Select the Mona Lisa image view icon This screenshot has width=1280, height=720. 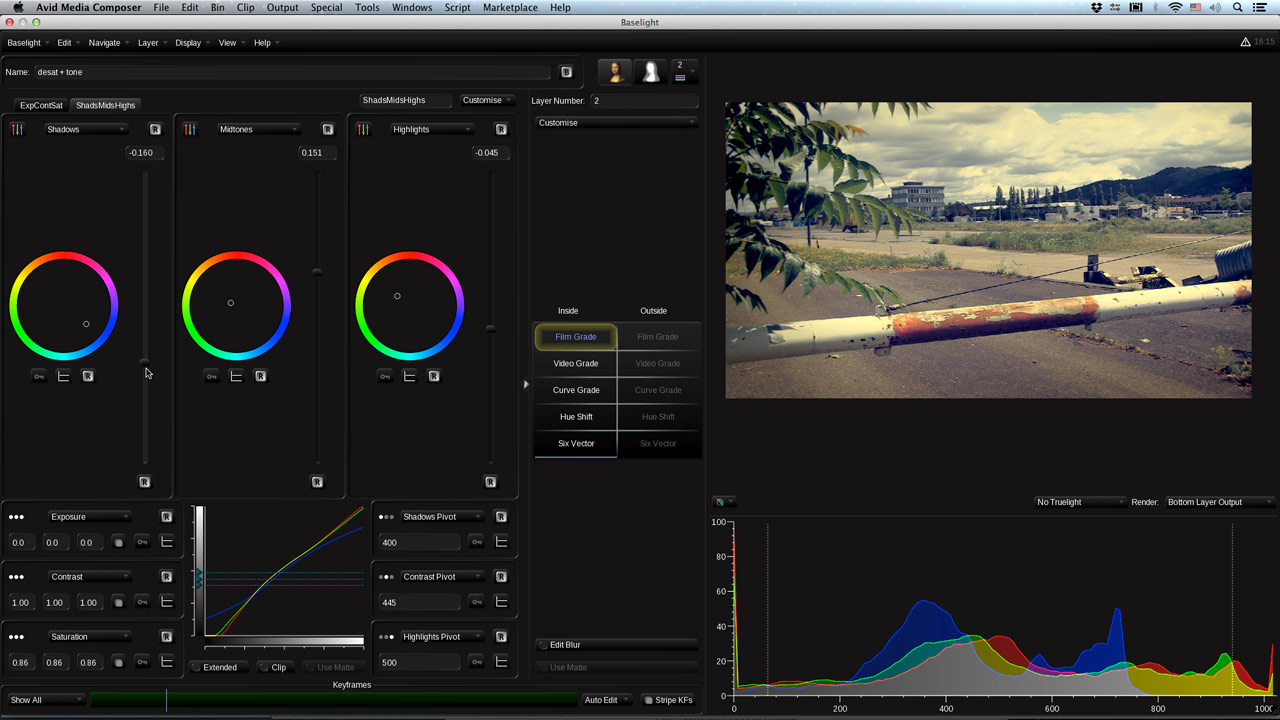pyautogui.click(x=614, y=72)
